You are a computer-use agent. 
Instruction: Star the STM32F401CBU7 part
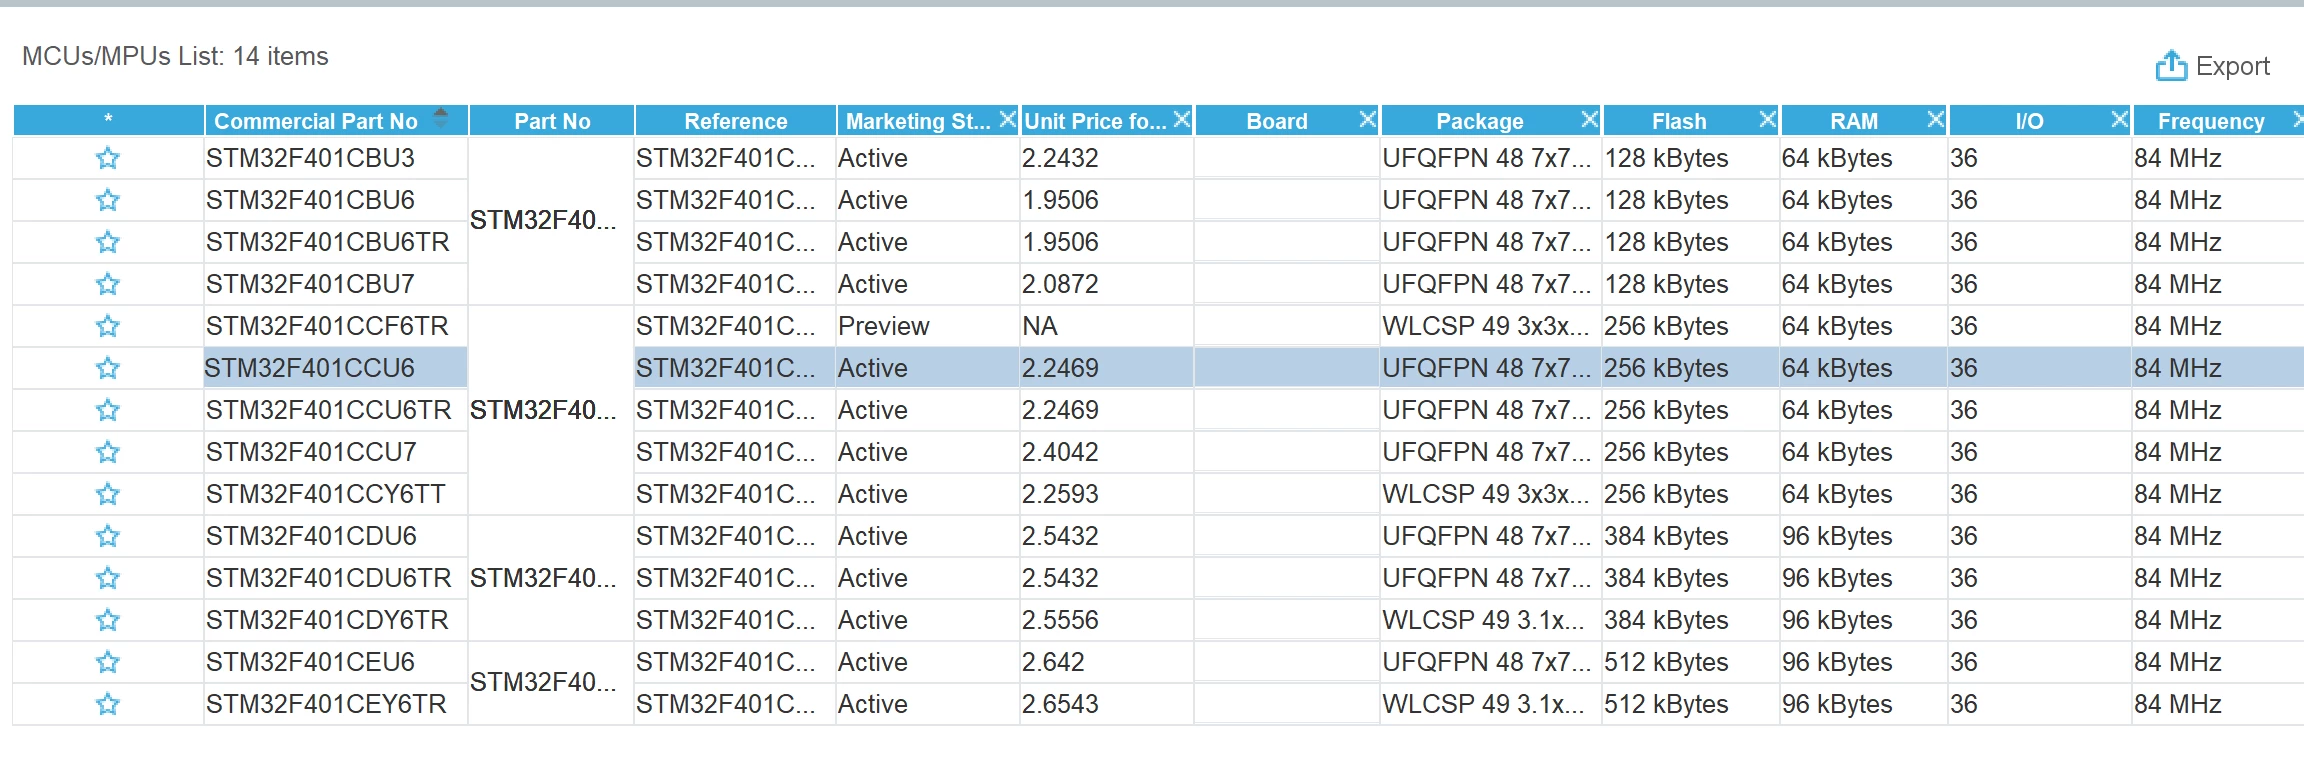(x=108, y=284)
